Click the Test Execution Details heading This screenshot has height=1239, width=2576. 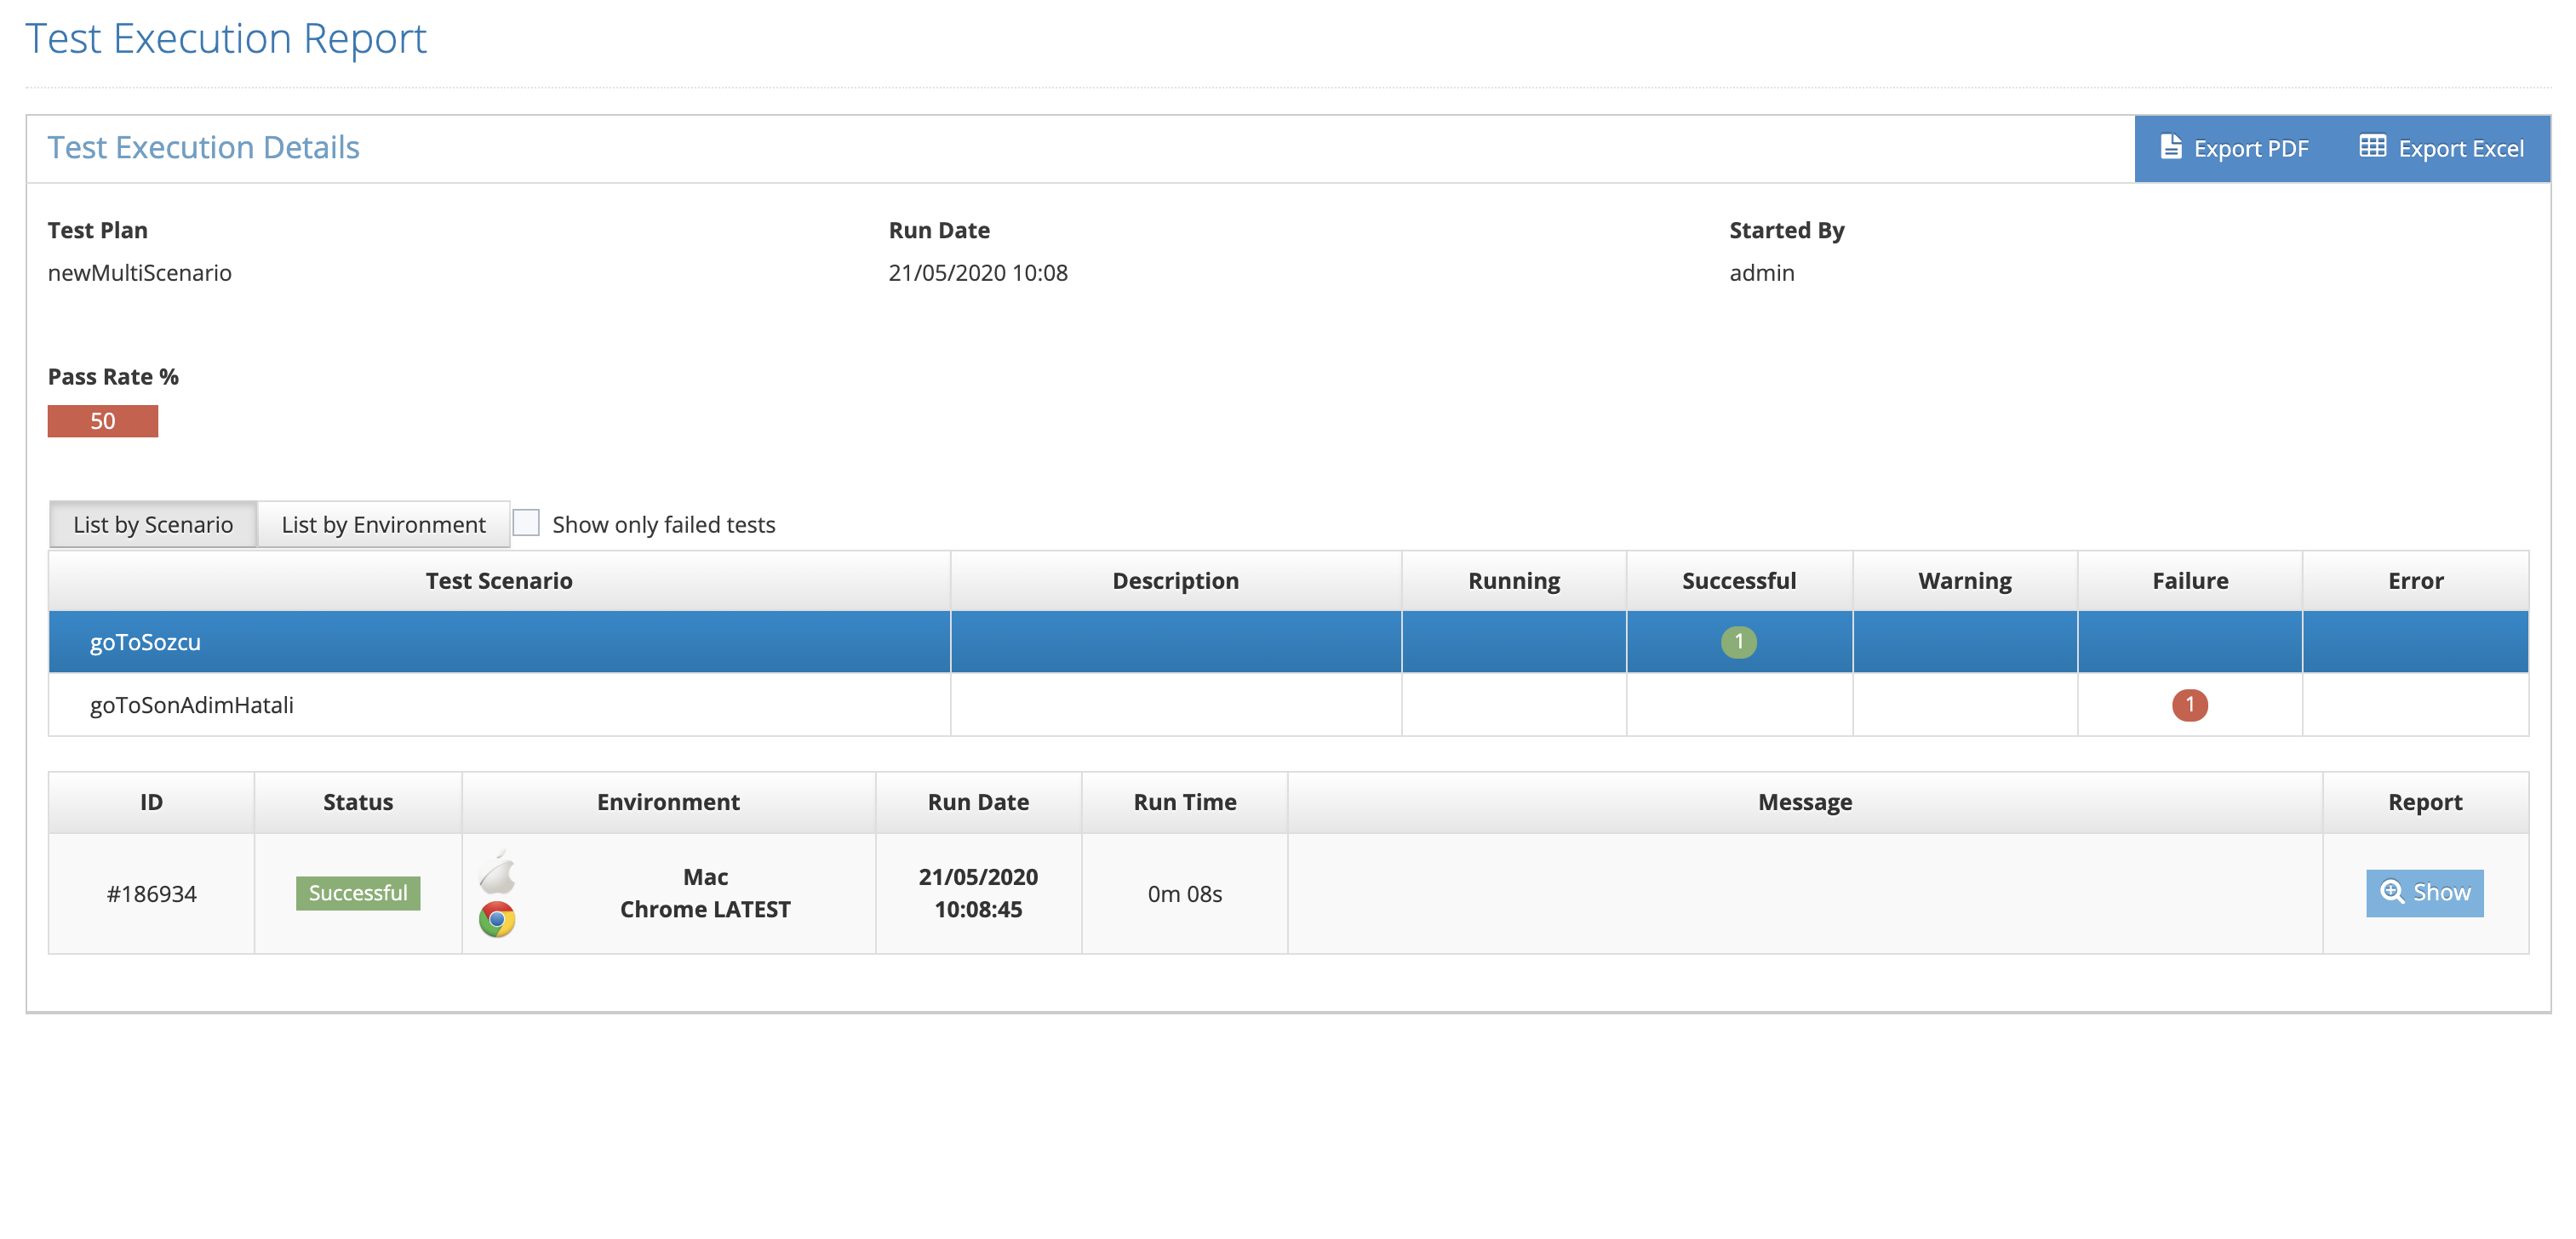(203, 147)
